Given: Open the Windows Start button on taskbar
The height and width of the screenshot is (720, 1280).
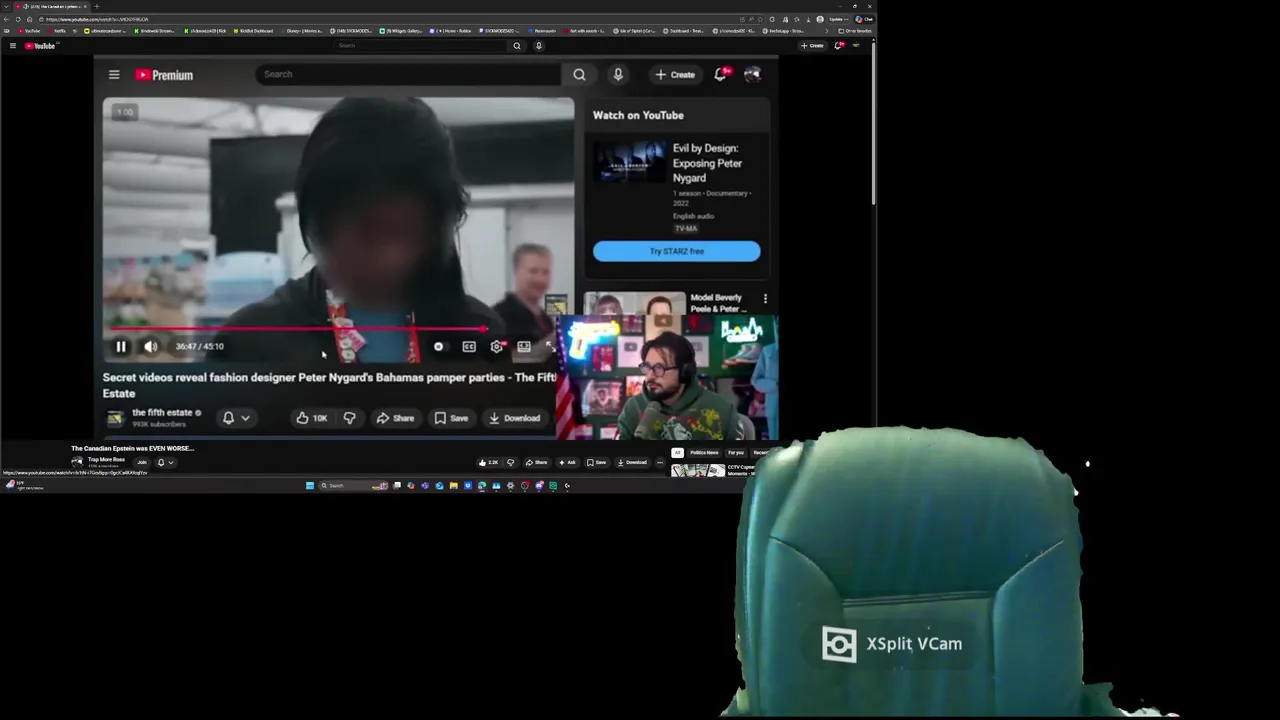Looking at the screenshot, I should pyautogui.click(x=310, y=486).
